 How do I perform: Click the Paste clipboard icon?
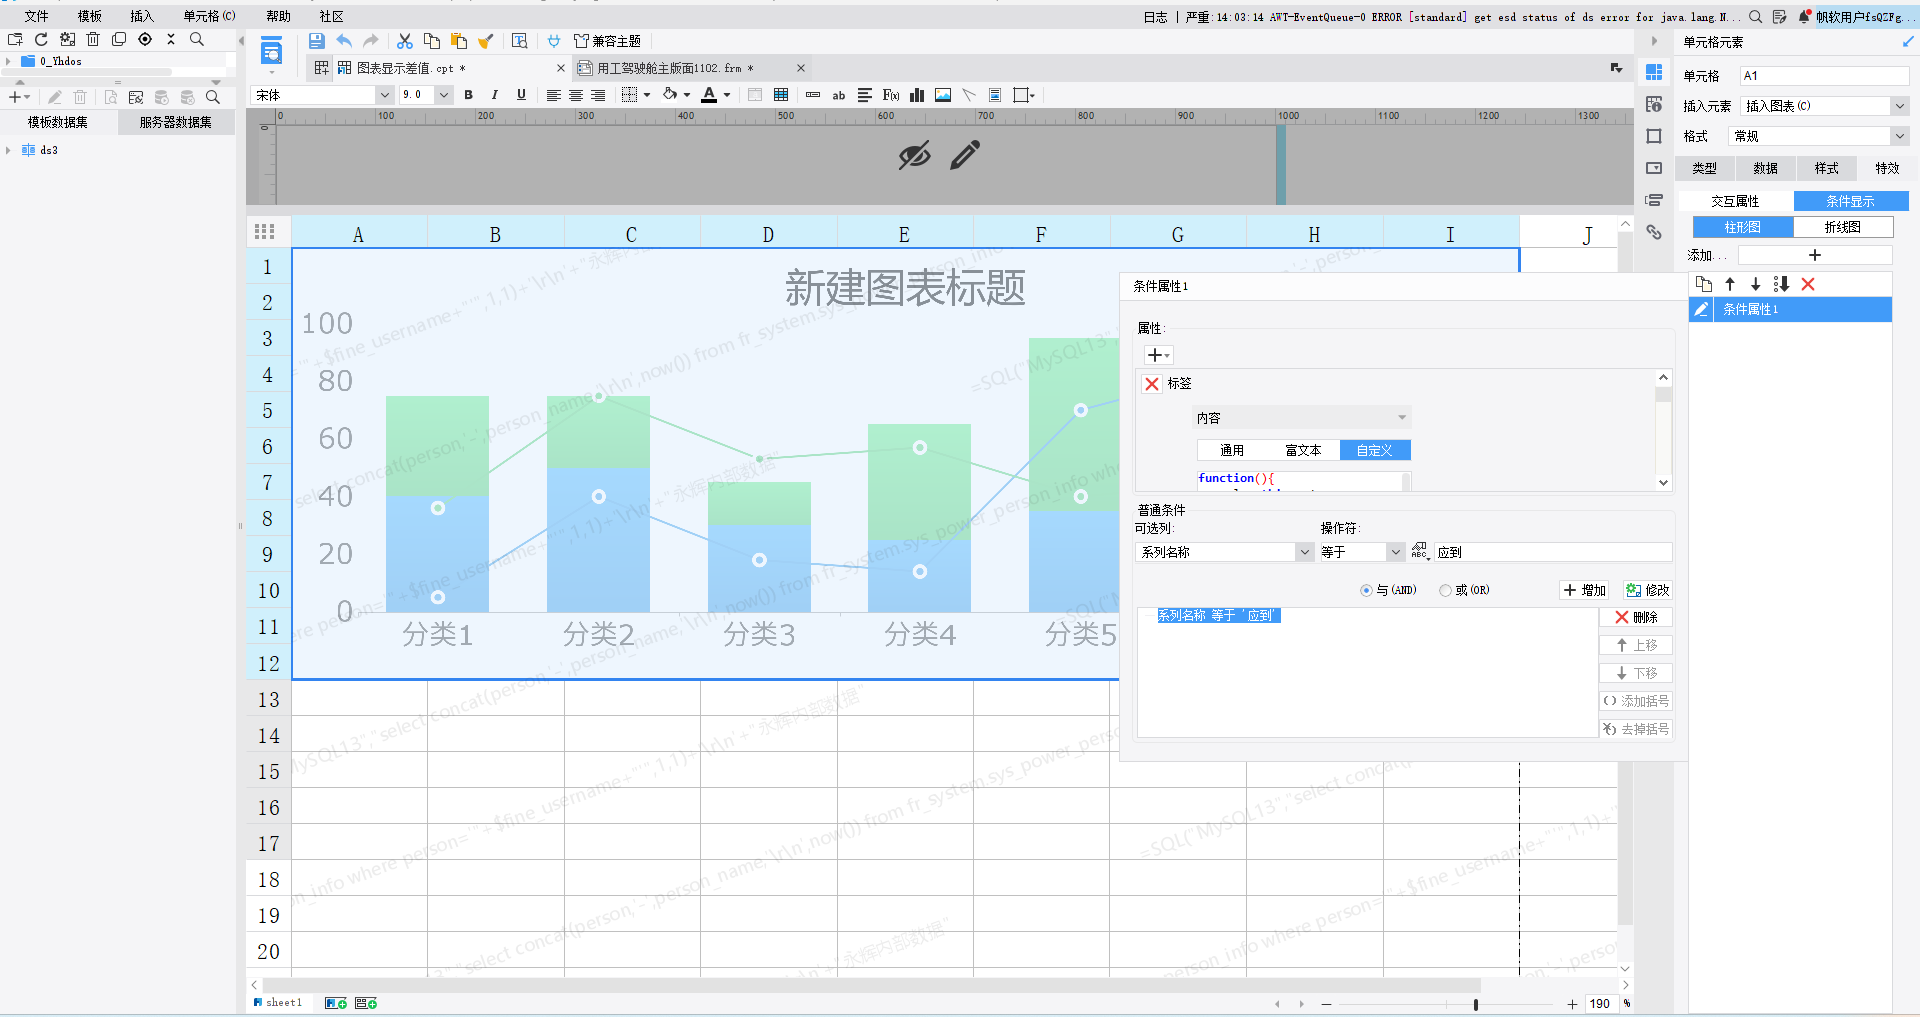(x=459, y=41)
